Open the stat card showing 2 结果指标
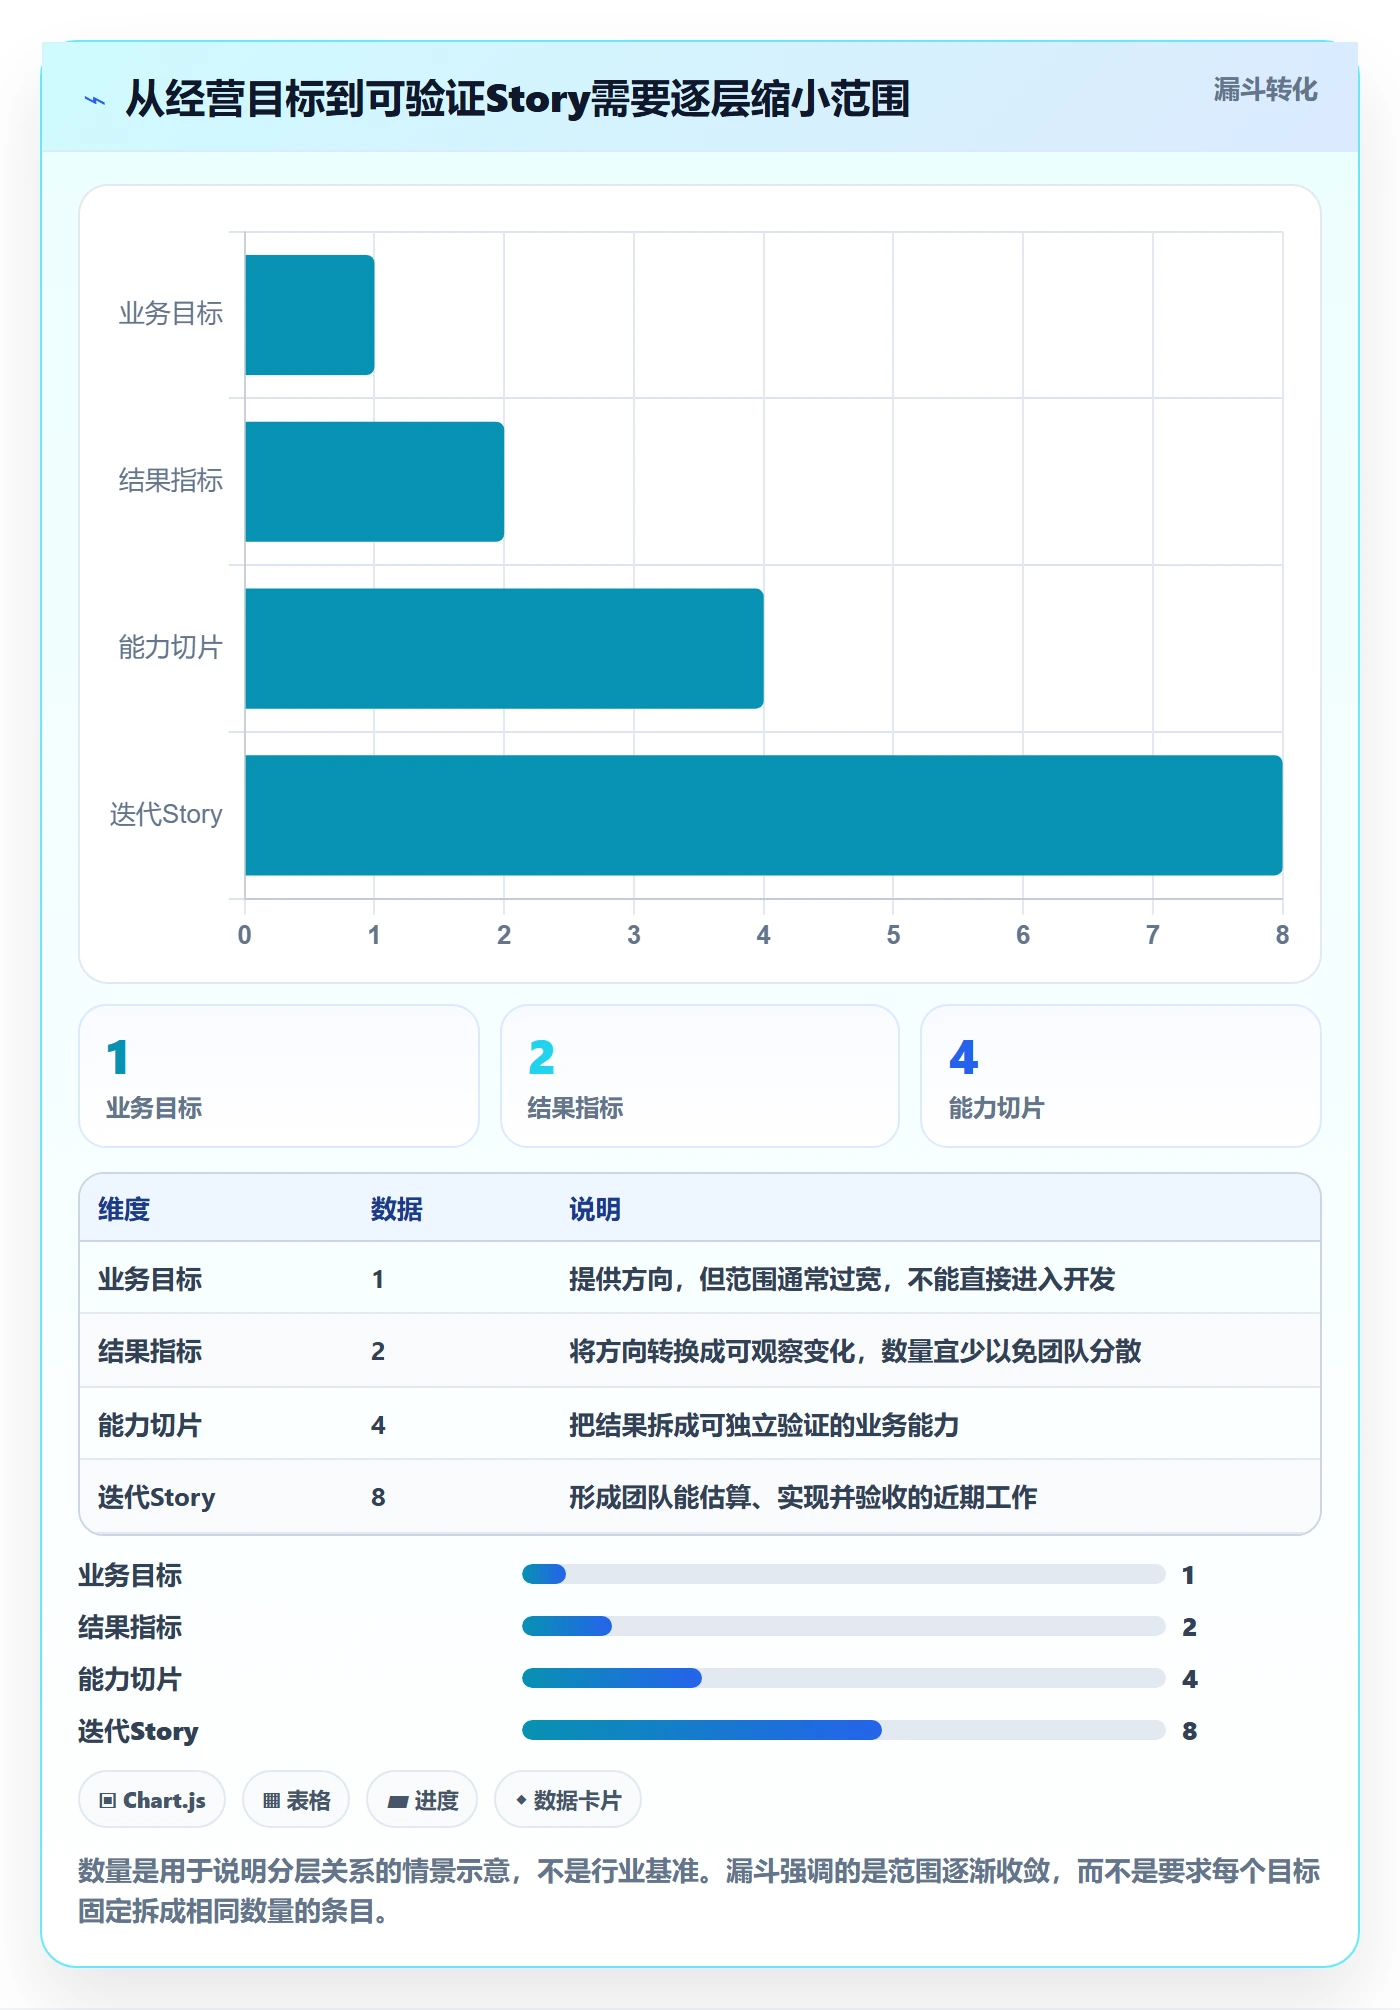Screen dimensions: 1400x2010 [x=700, y=1076]
